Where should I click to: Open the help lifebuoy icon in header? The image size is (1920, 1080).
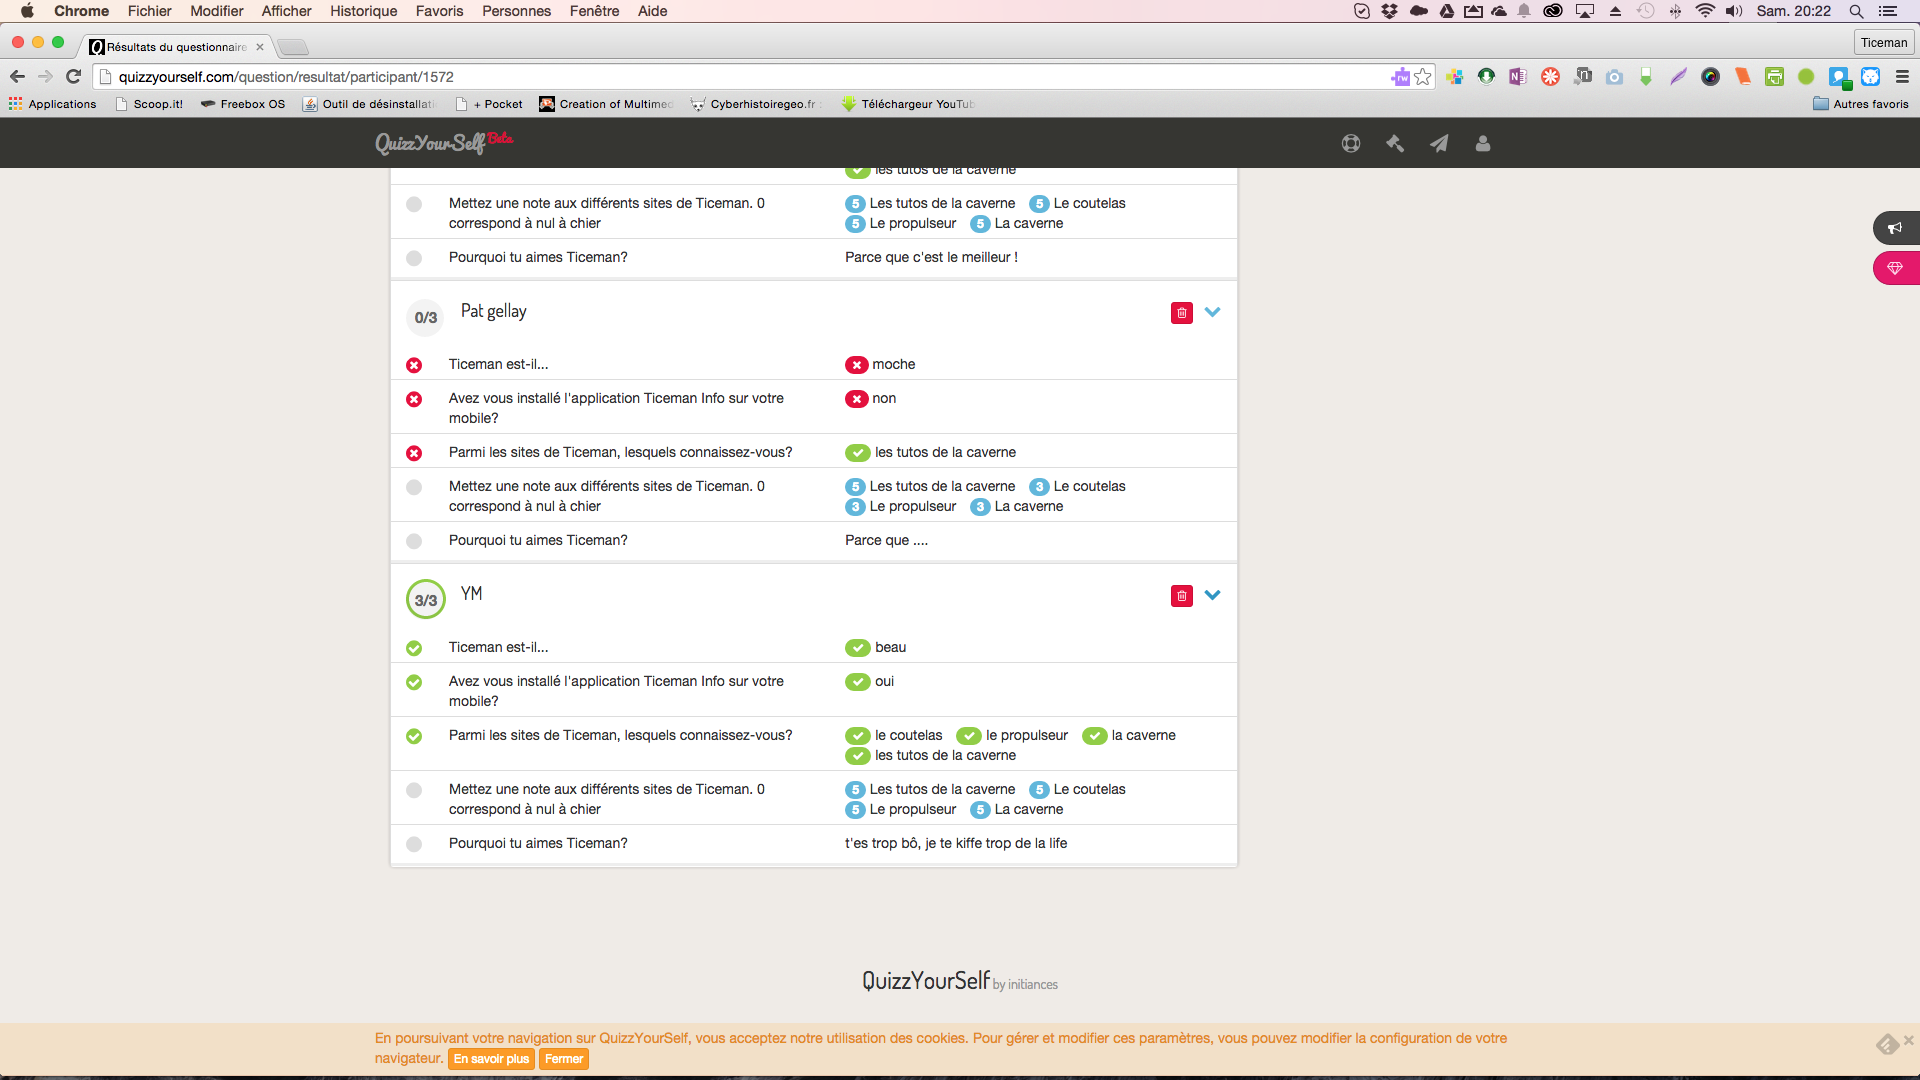coord(1351,143)
